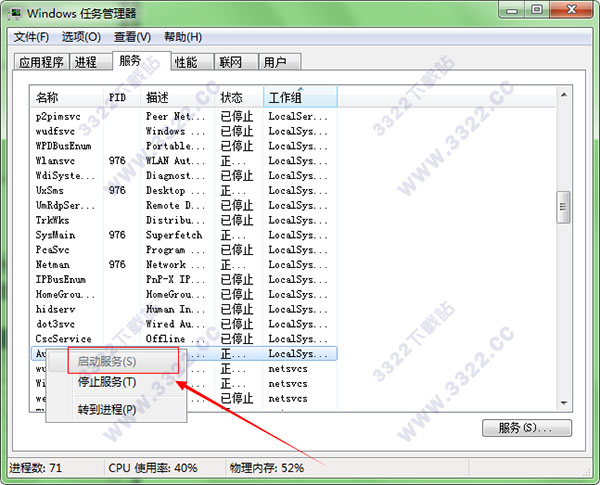The height and width of the screenshot is (485, 600).
Task: Click the LocalSer... workgroup cell
Action: click(298, 116)
